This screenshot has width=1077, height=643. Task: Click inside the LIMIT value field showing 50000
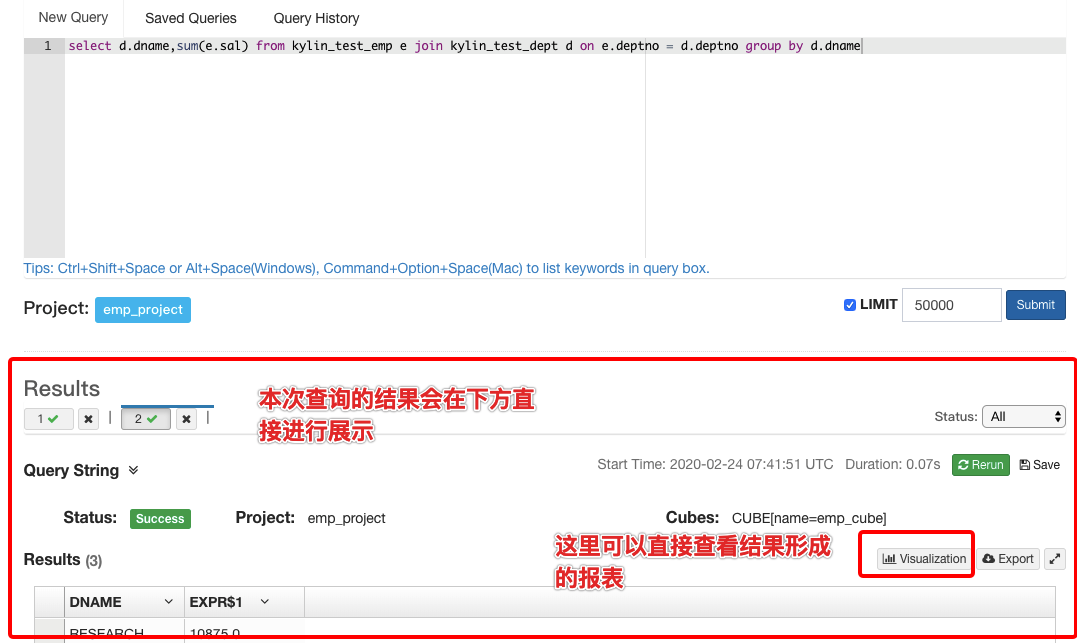click(950, 305)
